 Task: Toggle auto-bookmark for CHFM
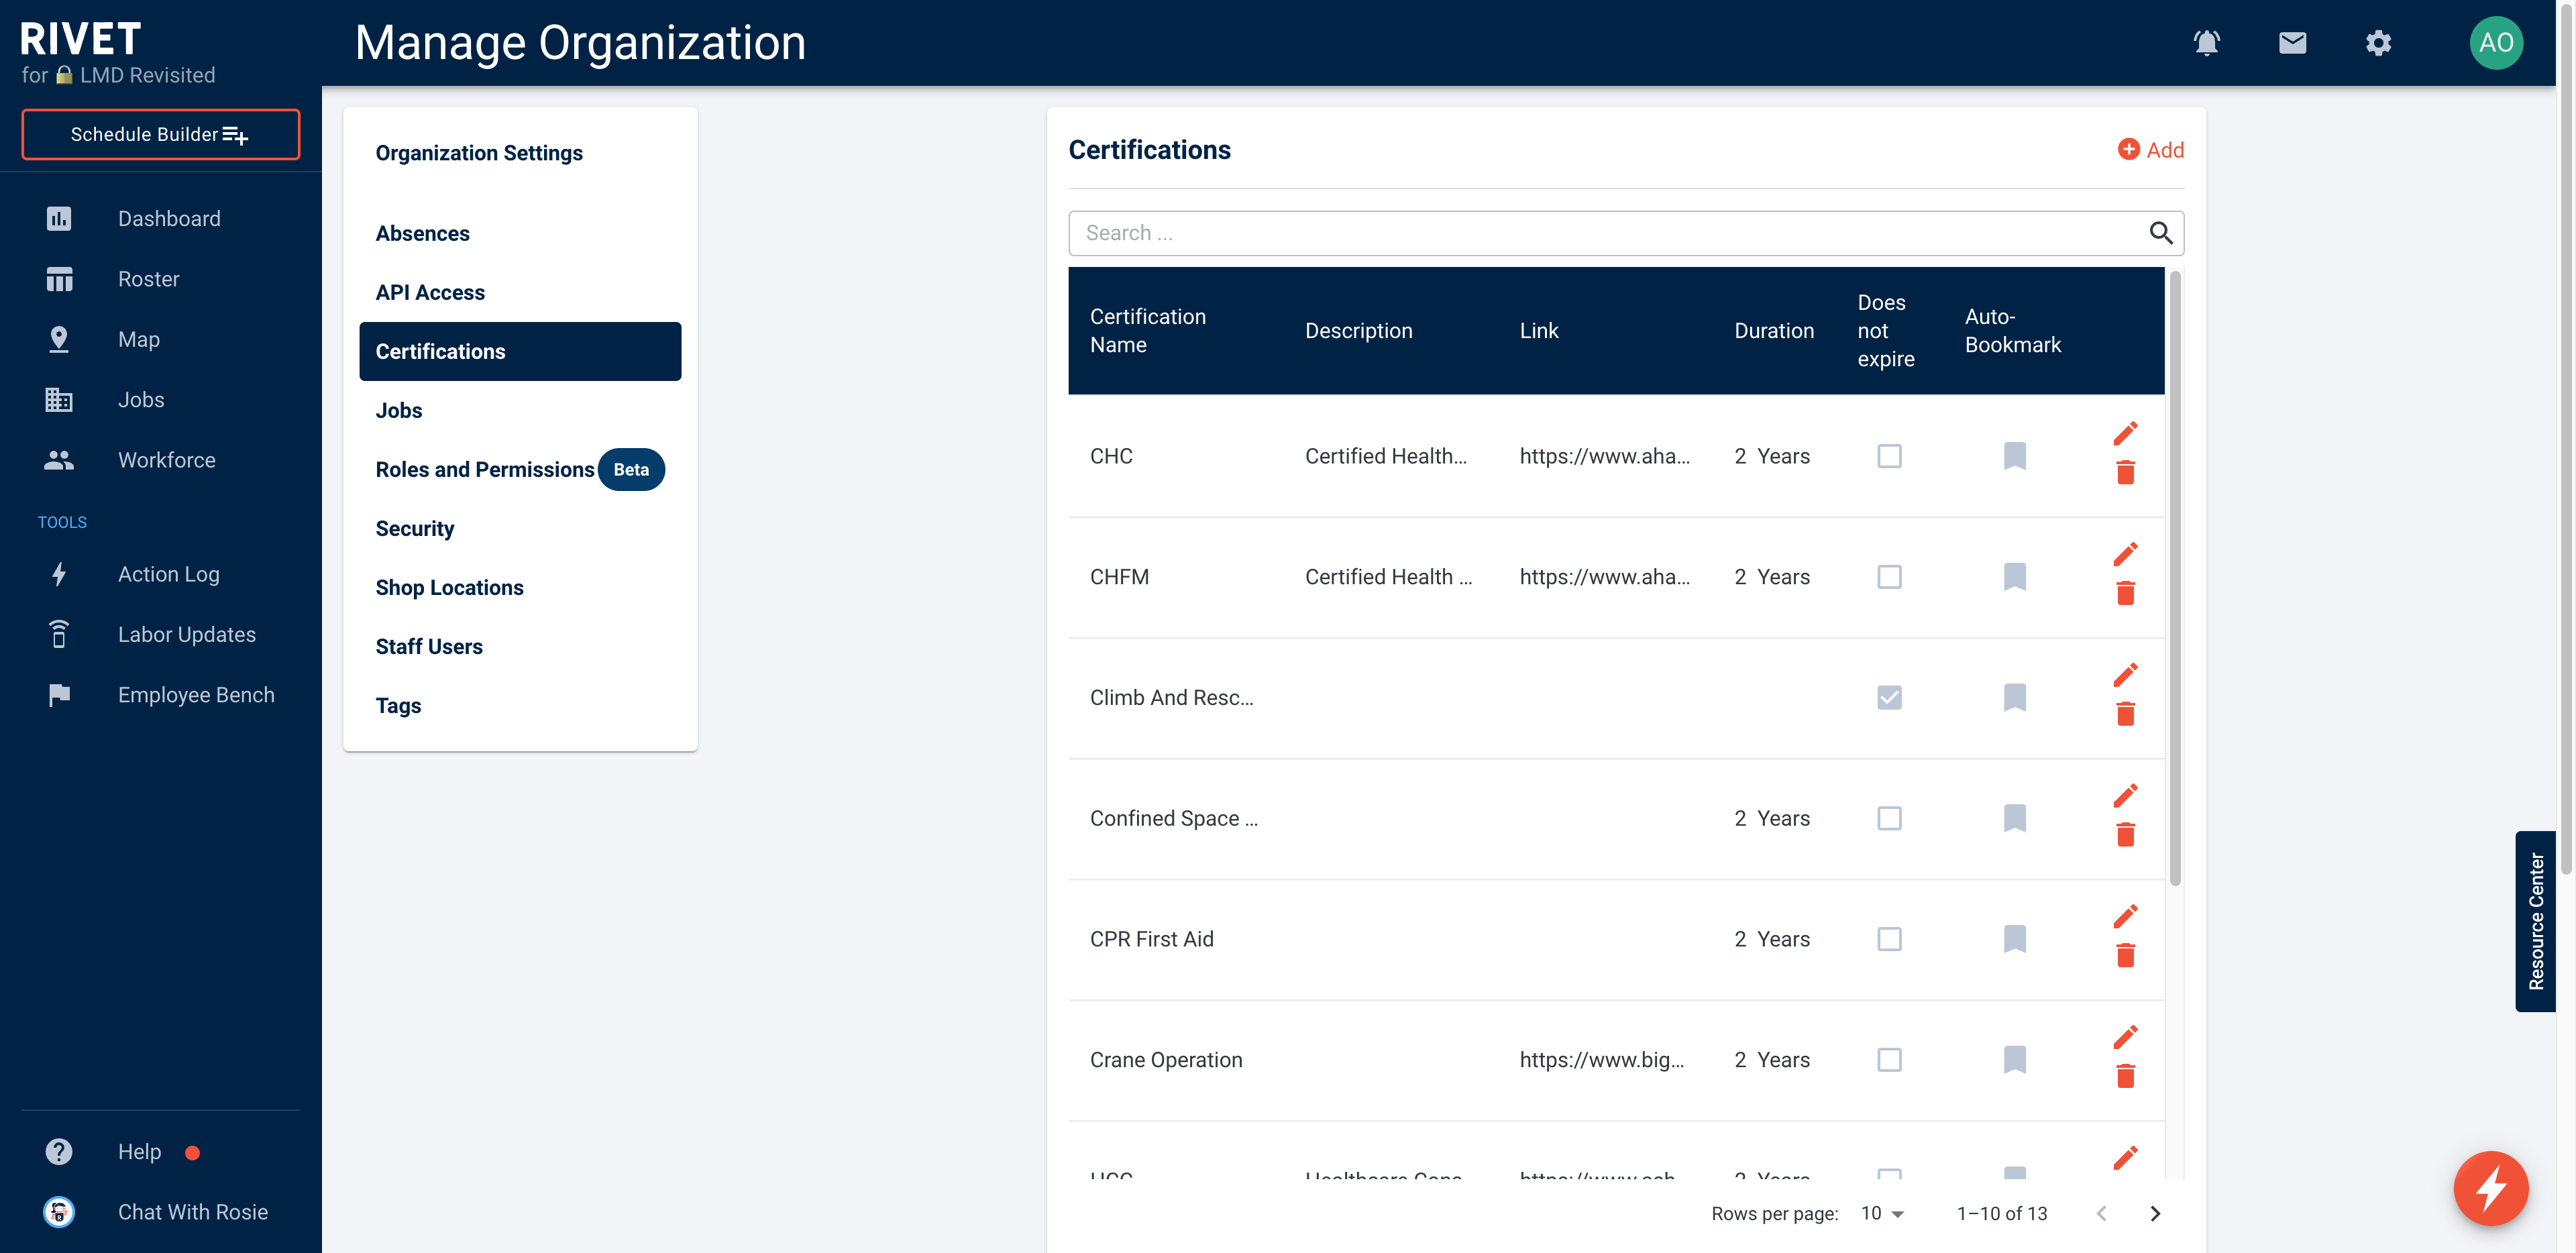tap(2014, 577)
